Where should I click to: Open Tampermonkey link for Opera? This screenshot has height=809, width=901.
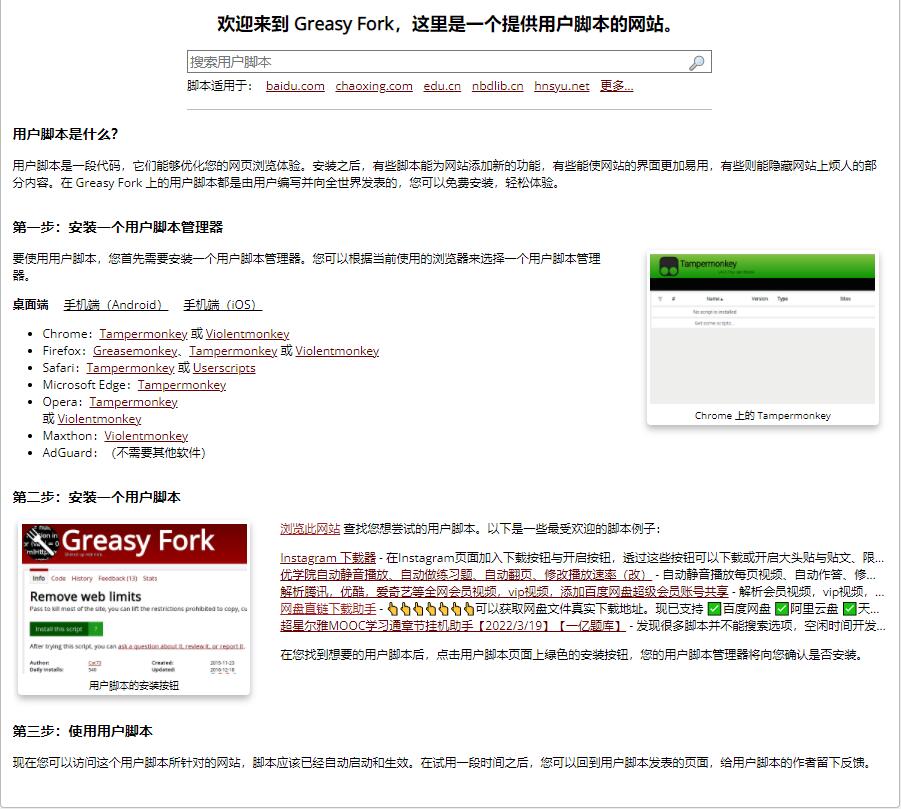coord(133,402)
